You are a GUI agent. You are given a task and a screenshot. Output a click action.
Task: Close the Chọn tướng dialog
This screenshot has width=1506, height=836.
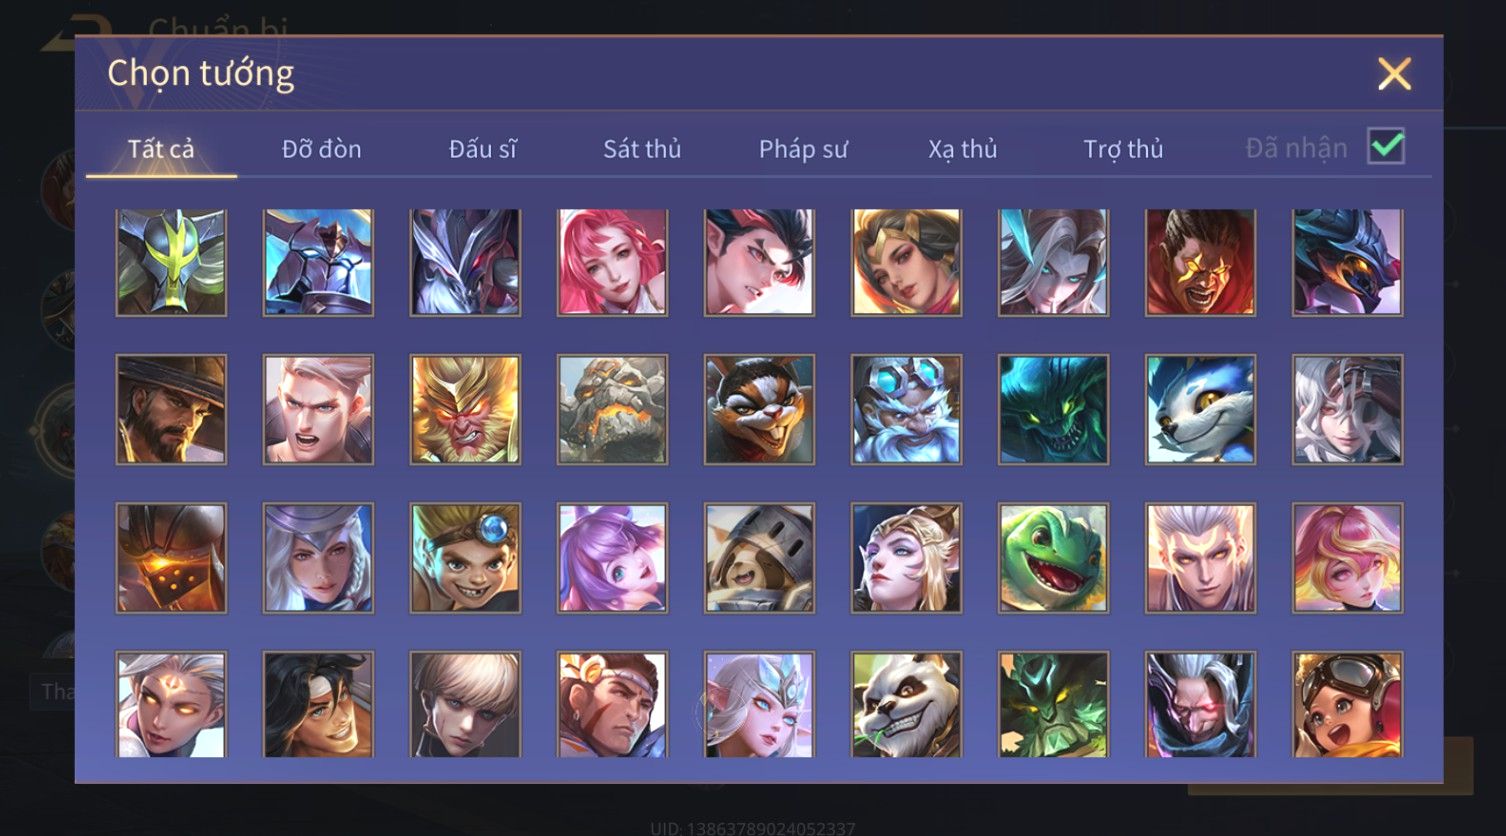click(x=1394, y=74)
